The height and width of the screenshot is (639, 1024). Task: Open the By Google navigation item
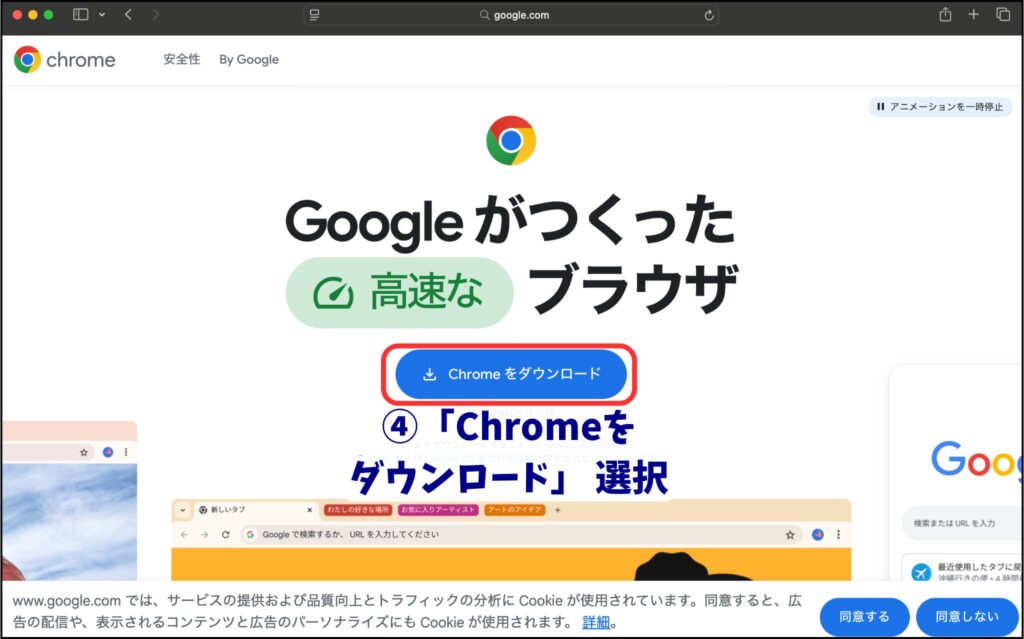(x=249, y=59)
